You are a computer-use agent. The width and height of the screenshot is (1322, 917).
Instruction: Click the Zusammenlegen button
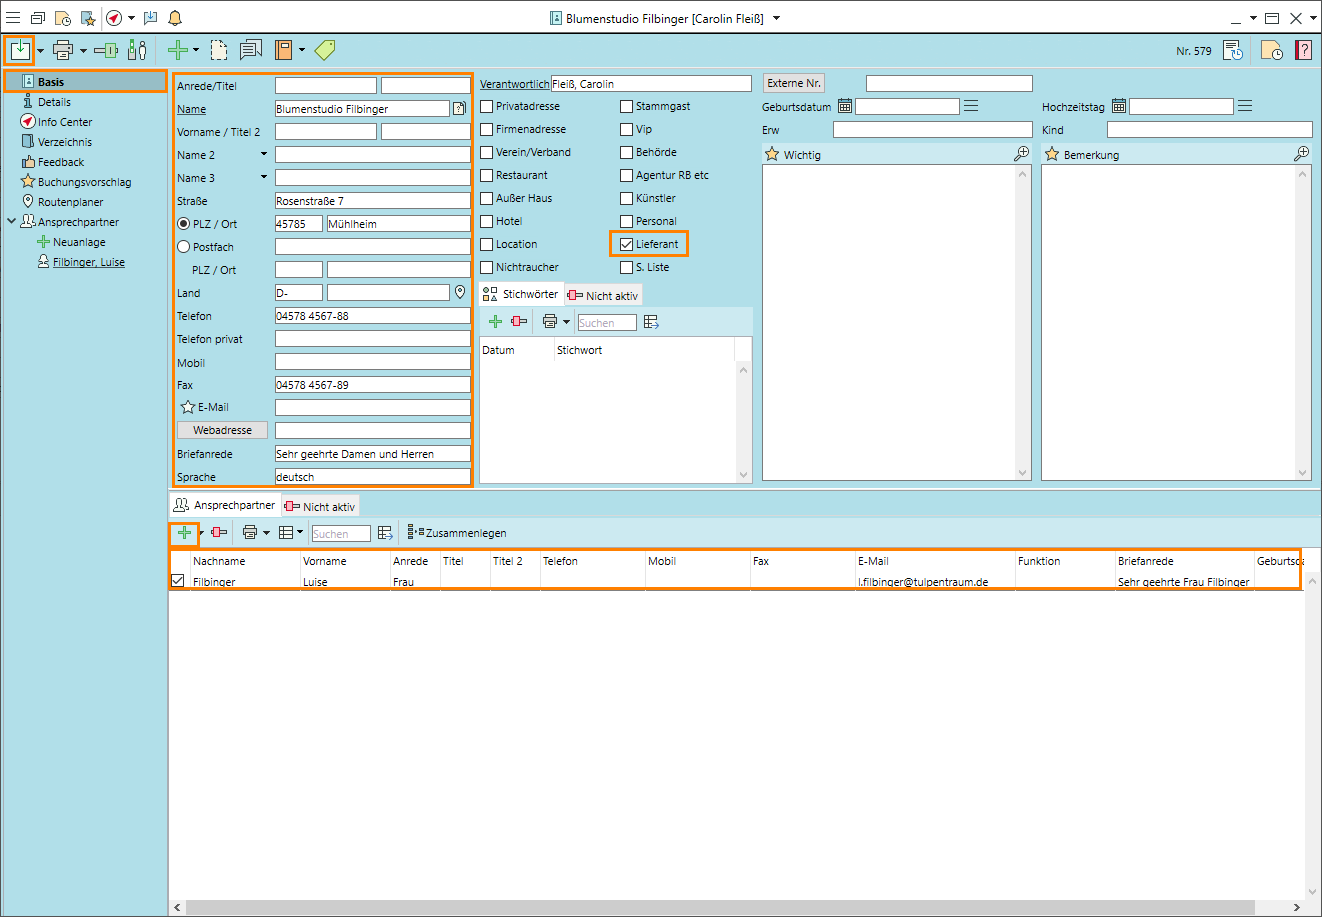point(458,533)
